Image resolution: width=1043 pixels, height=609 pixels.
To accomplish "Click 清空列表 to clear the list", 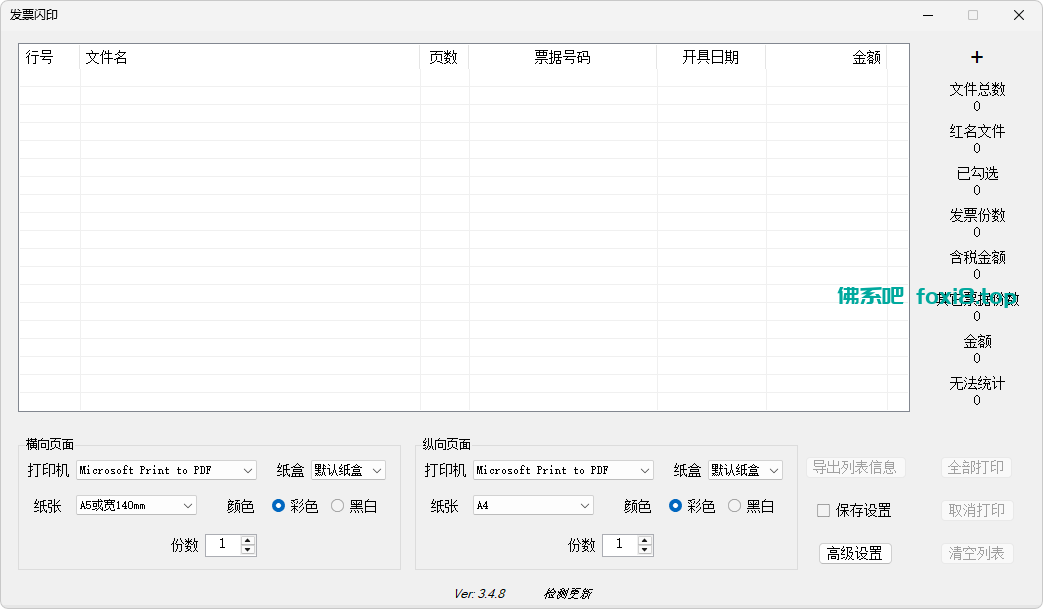I will click(977, 553).
